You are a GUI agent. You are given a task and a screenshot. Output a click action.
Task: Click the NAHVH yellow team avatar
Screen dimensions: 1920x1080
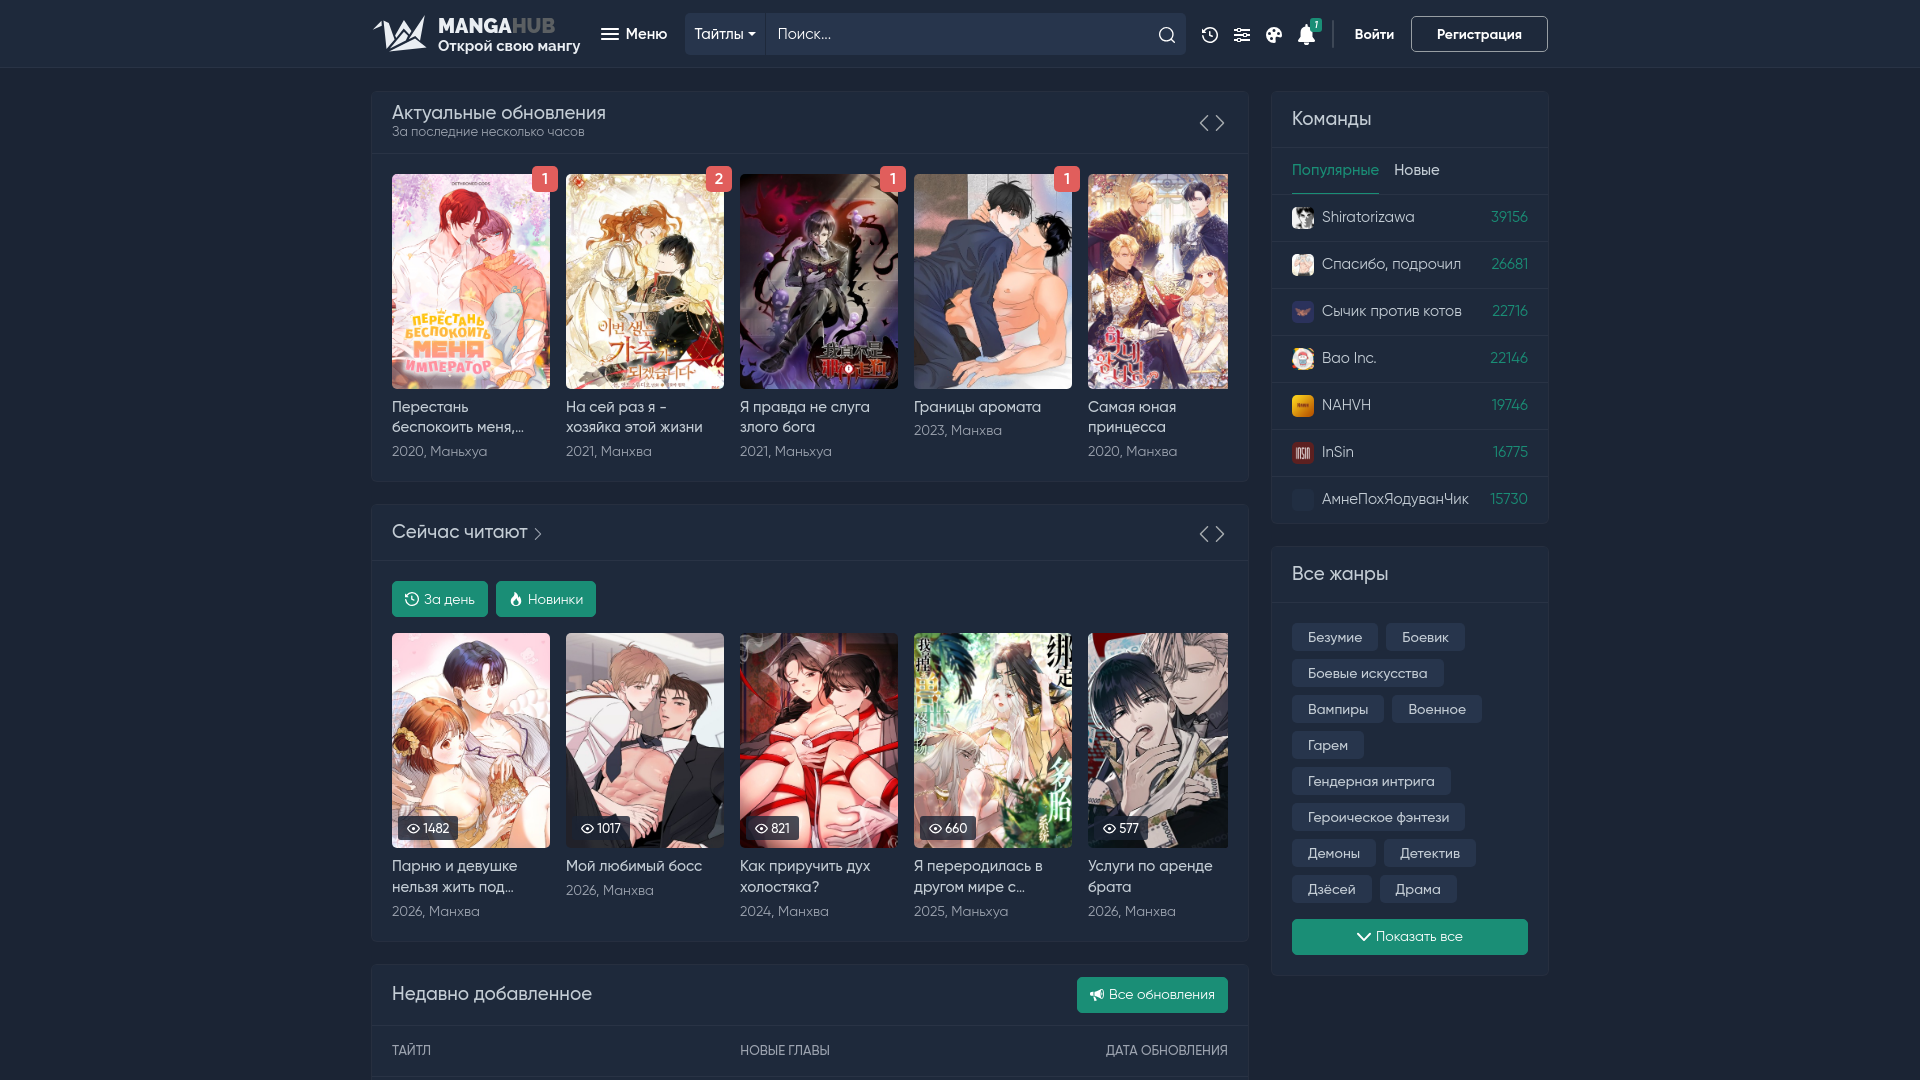pyautogui.click(x=1303, y=406)
